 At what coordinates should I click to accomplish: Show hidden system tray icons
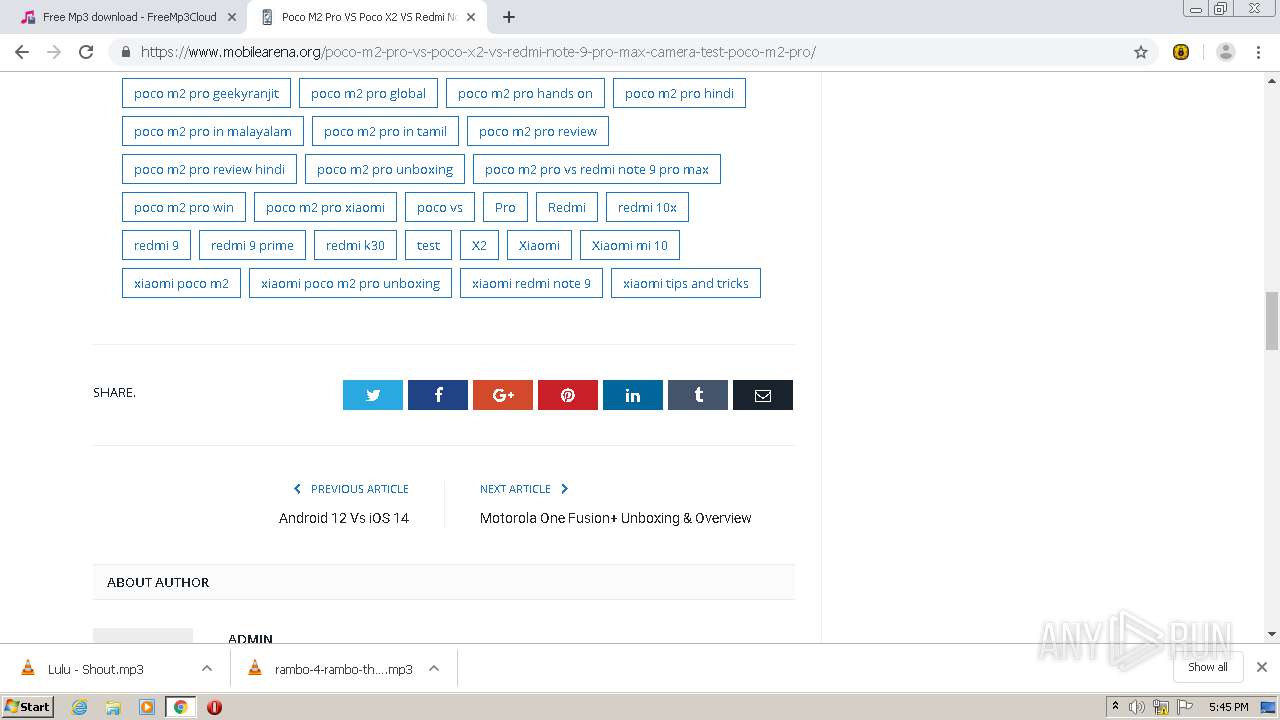1115,707
